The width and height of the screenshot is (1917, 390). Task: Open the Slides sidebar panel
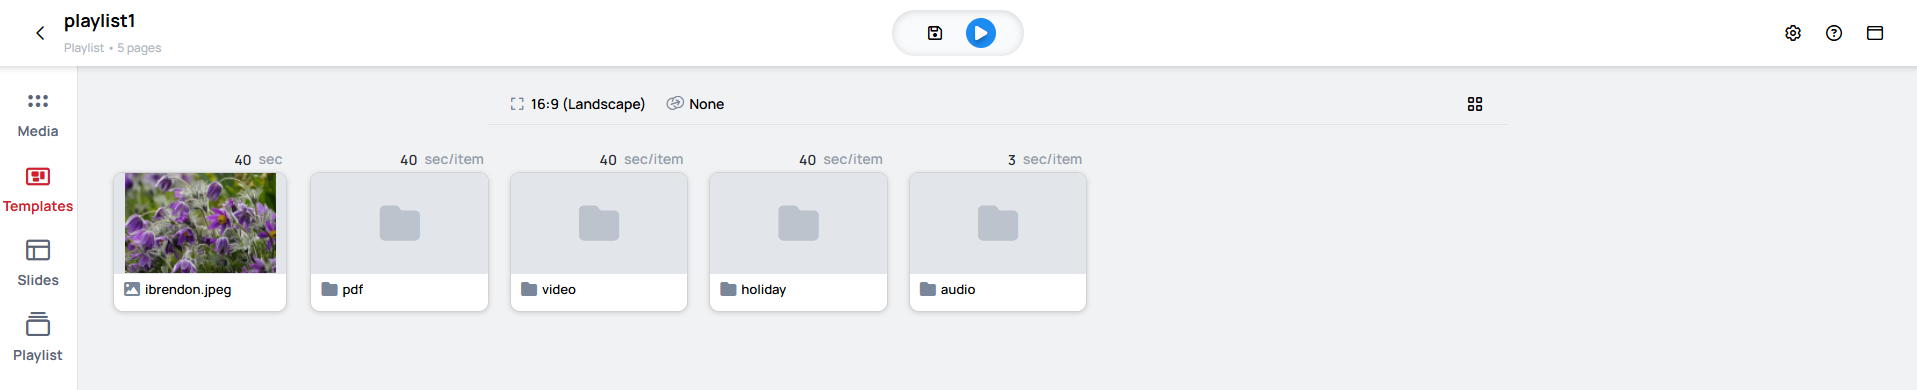(38, 264)
